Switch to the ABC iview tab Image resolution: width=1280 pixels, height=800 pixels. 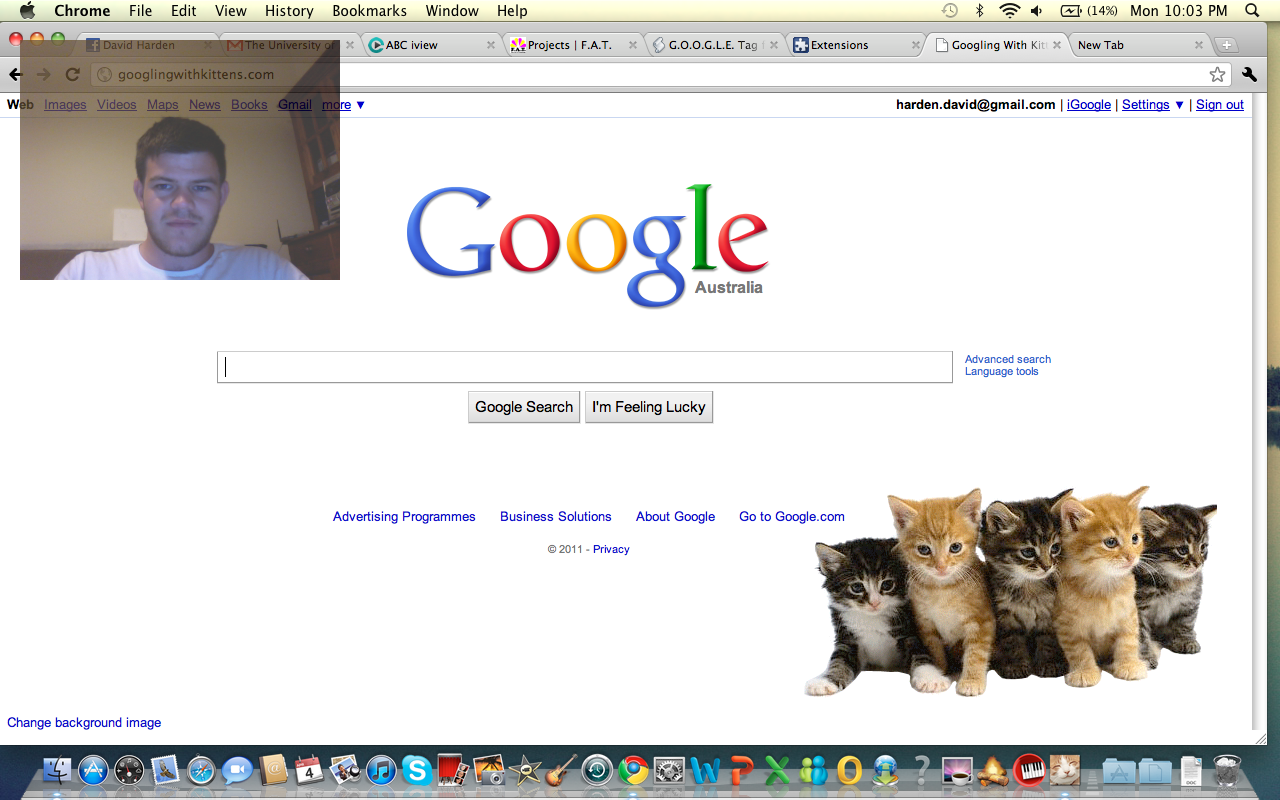point(430,45)
